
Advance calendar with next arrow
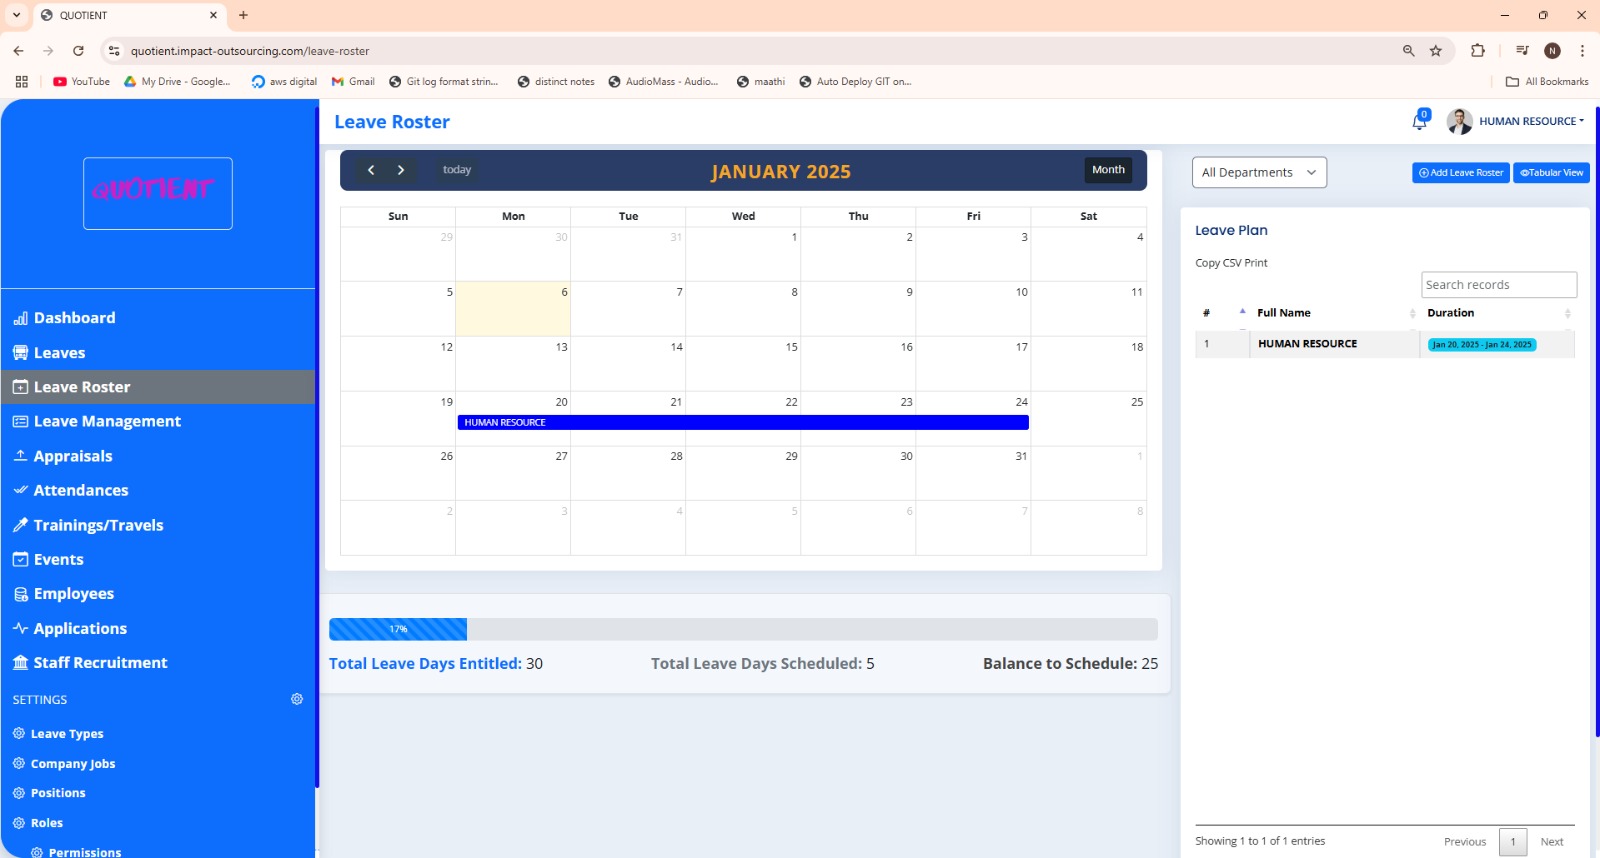point(401,170)
